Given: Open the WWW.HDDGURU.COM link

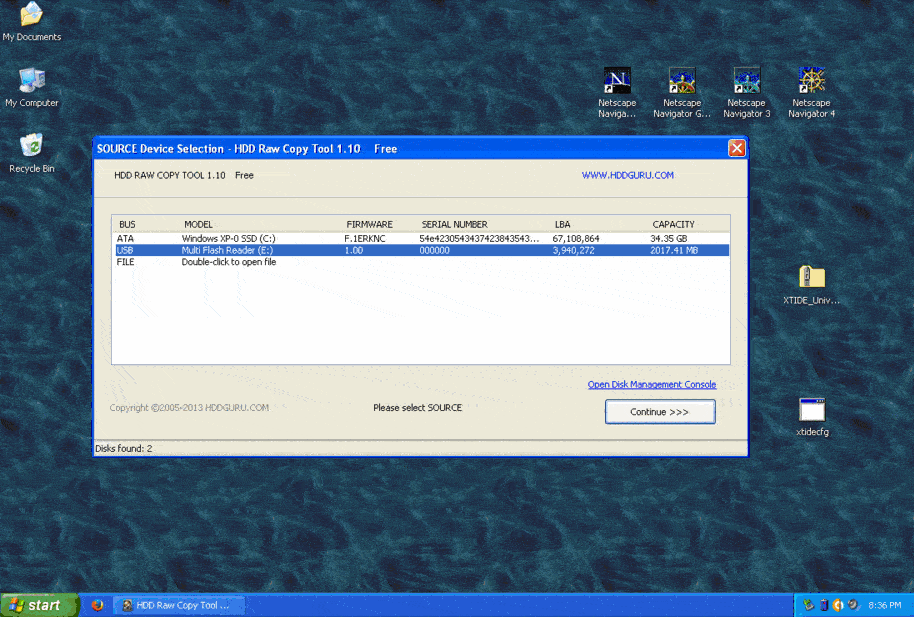Looking at the screenshot, I should (627, 175).
